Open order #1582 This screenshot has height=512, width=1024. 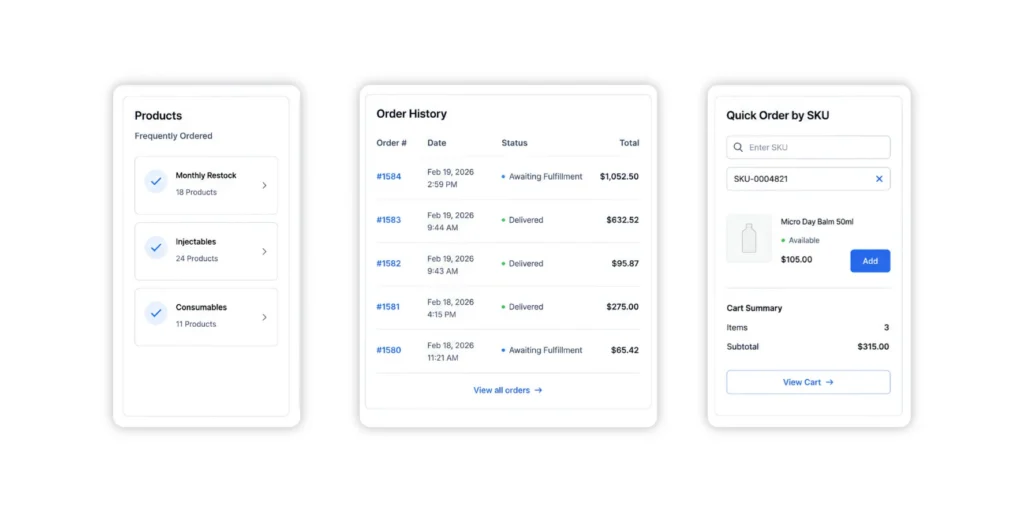(389, 263)
